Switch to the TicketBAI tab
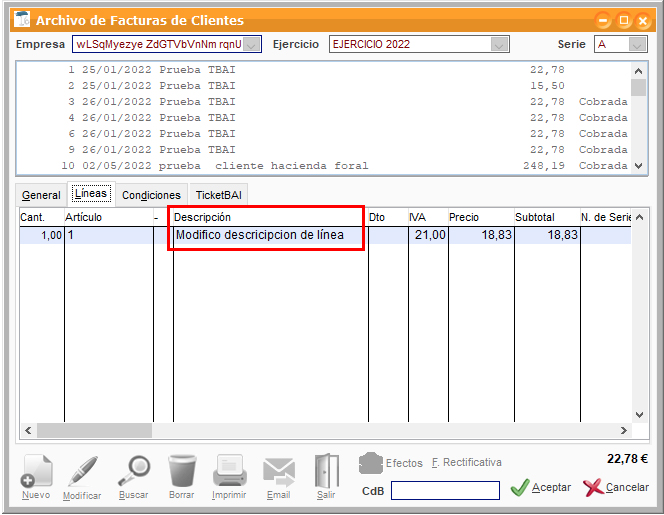 coord(219,195)
